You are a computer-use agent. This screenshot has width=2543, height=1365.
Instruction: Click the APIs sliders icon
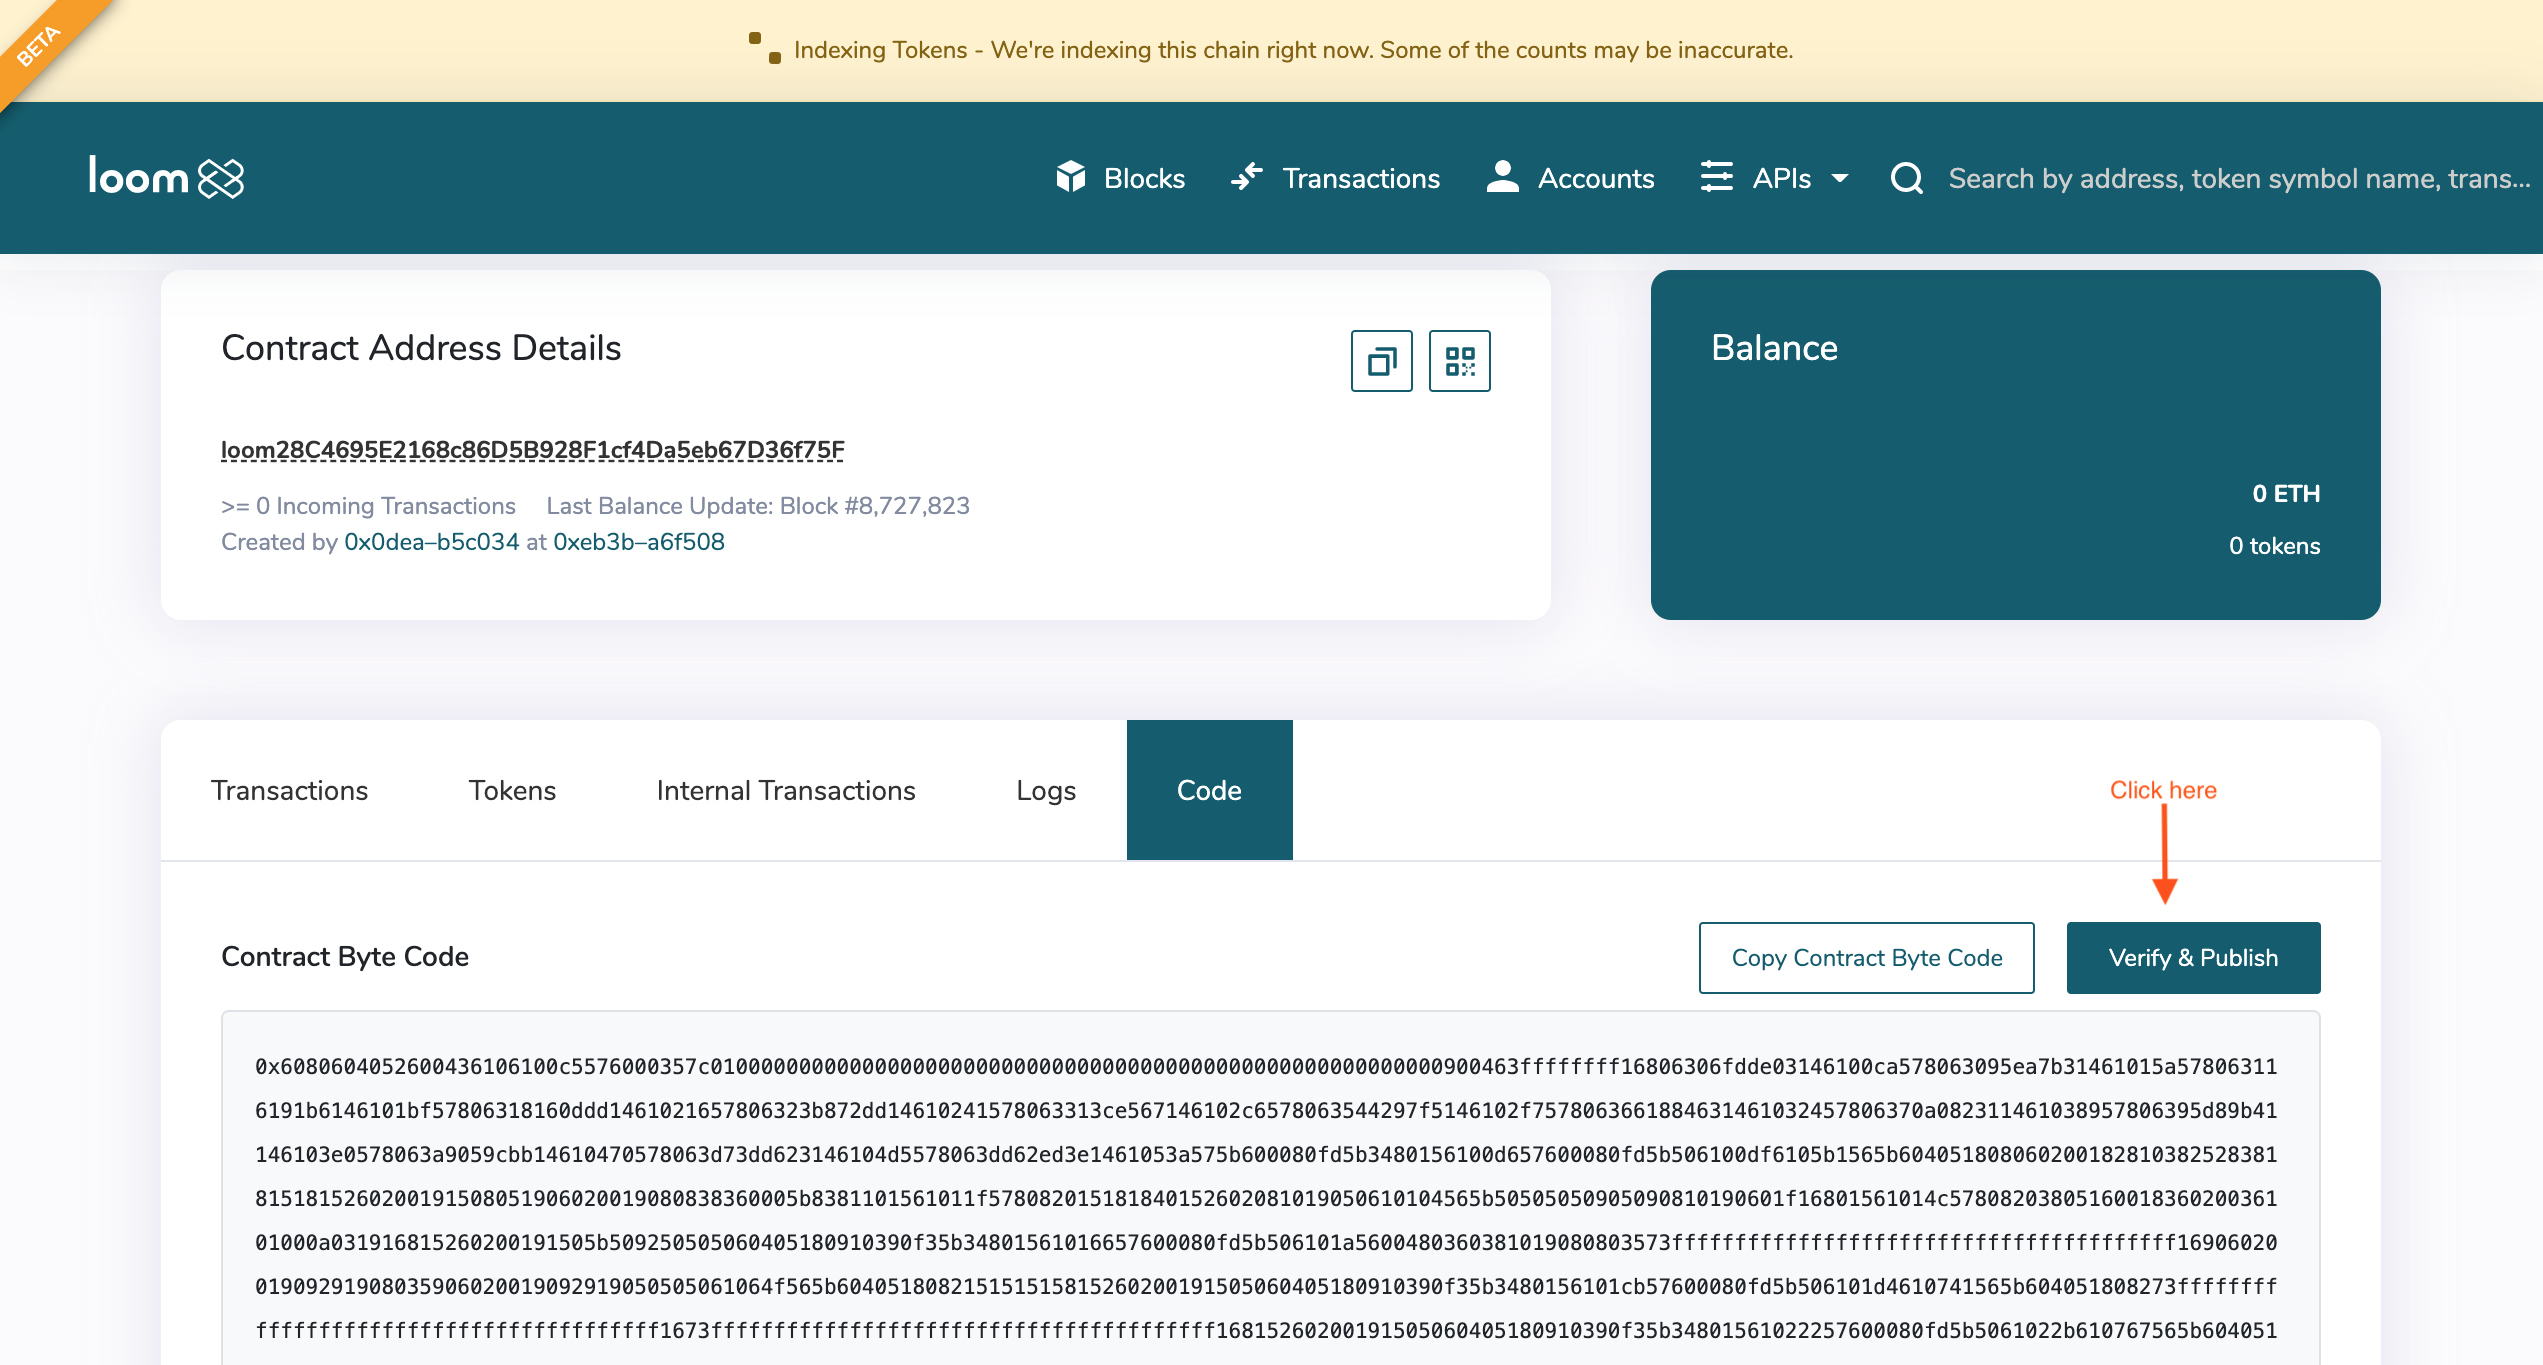coord(1717,176)
